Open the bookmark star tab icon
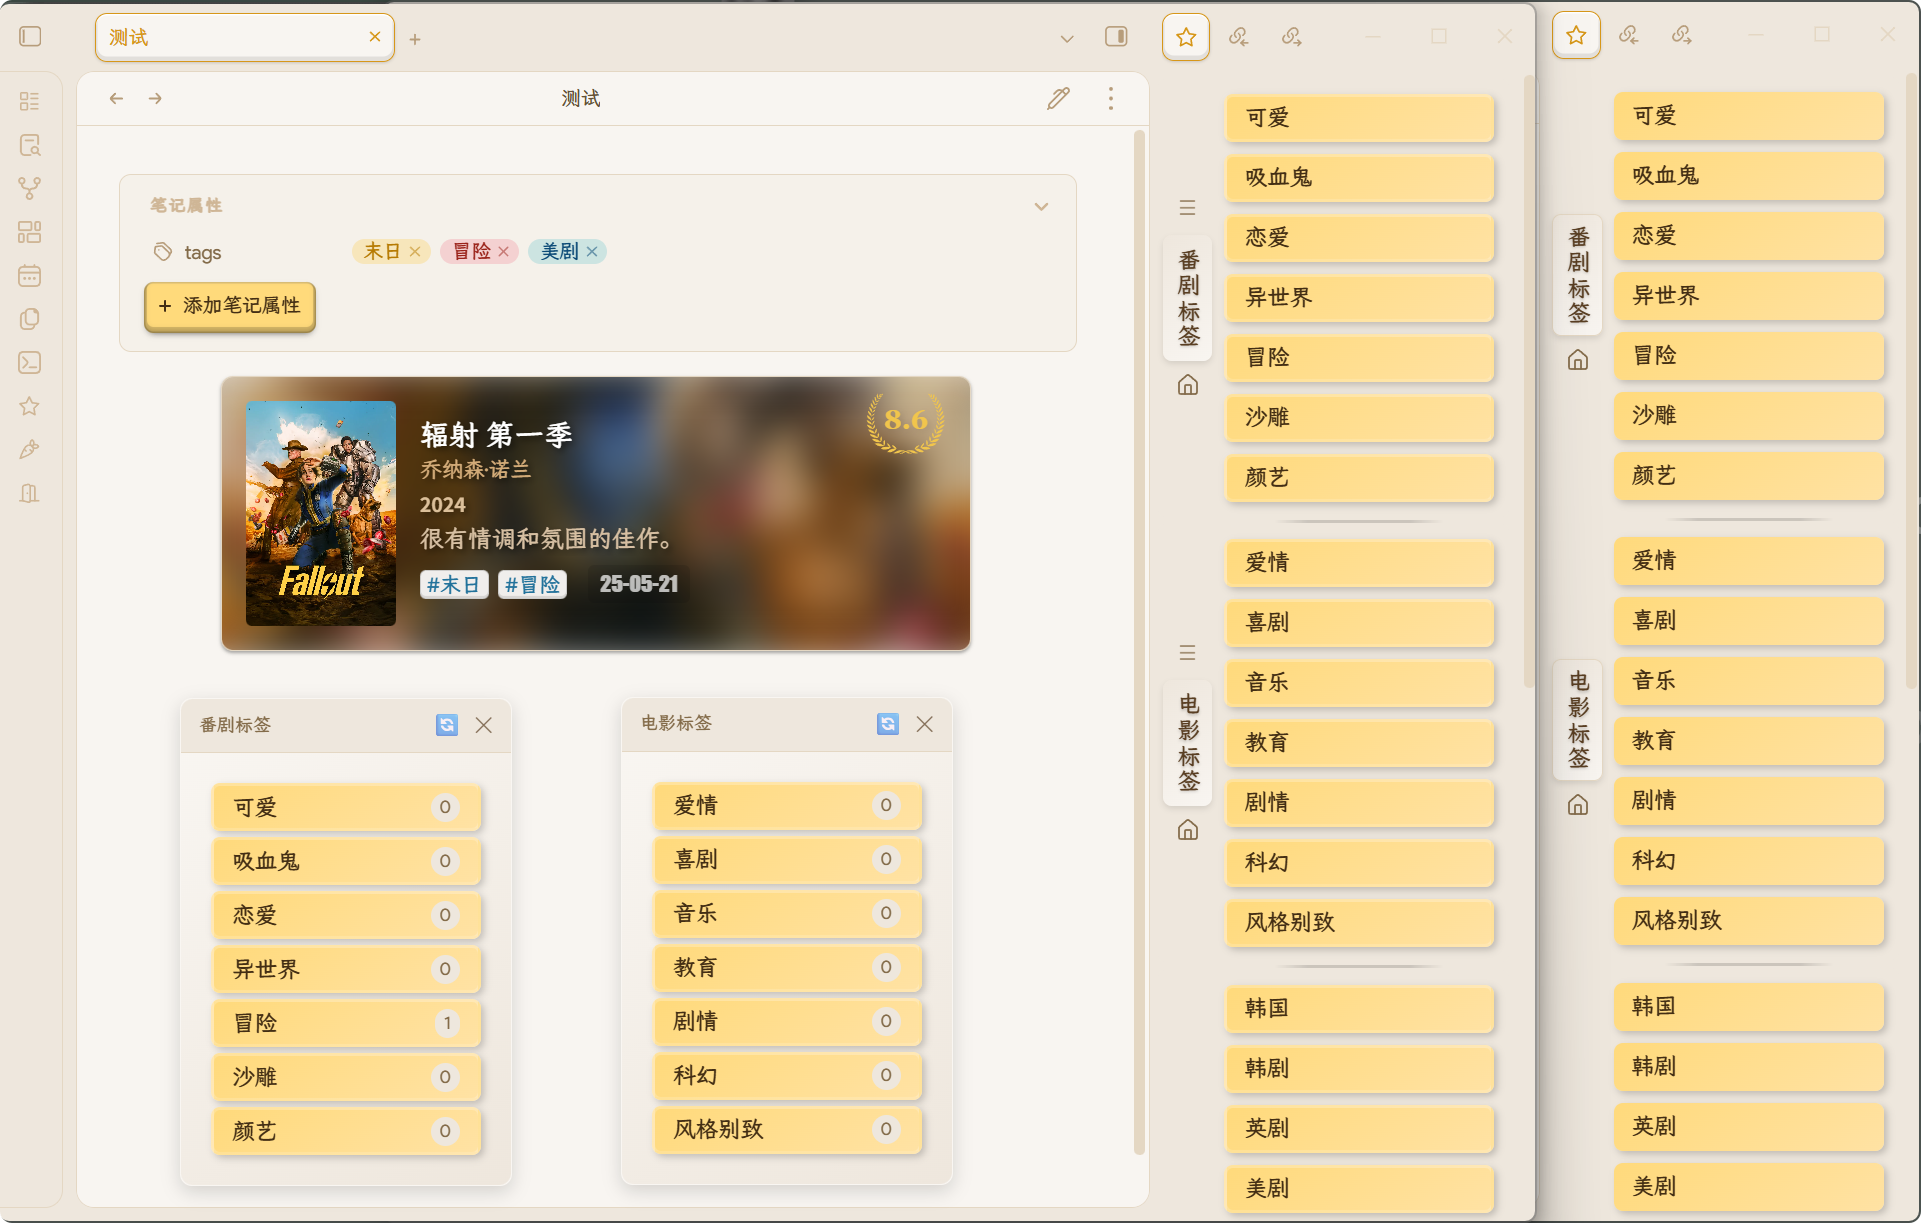This screenshot has height=1223, width=1921. point(1186,37)
